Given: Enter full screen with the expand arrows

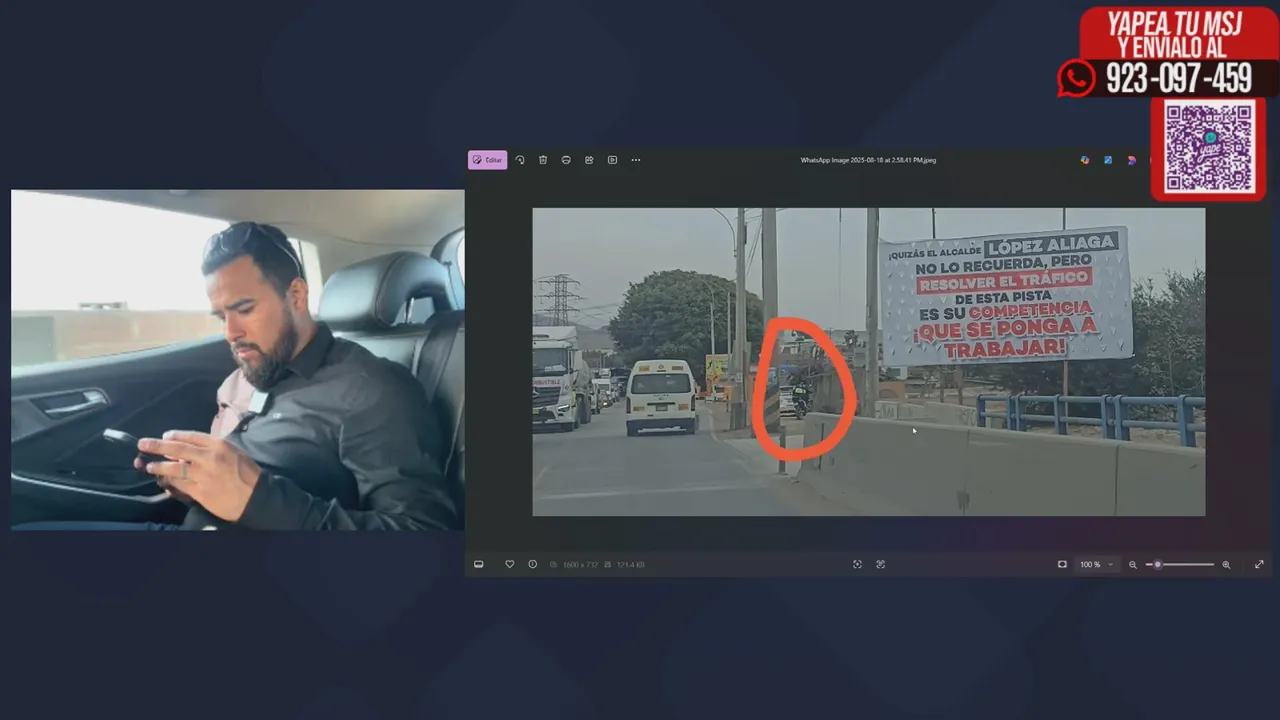Looking at the screenshot, I should (1259, 564).
